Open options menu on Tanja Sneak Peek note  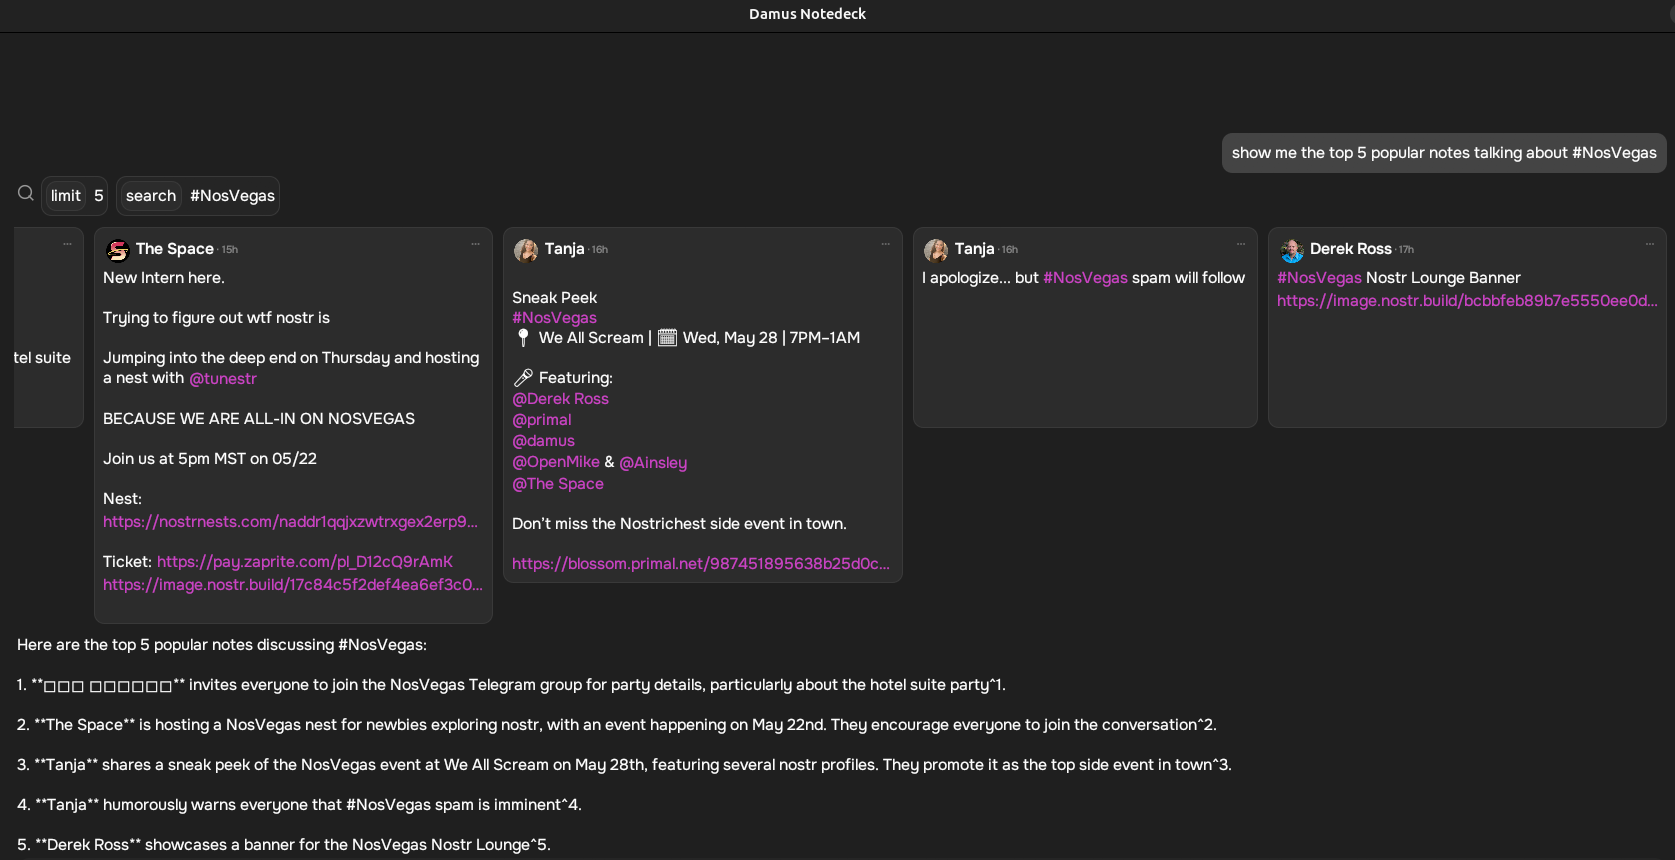coord(886,244)
